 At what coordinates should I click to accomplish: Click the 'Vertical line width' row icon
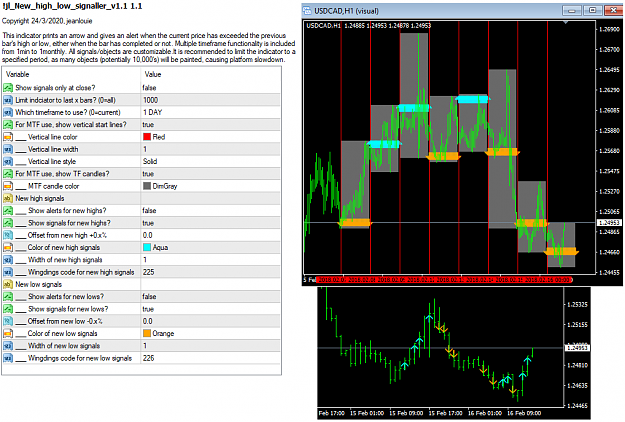(x=8, y=149)
